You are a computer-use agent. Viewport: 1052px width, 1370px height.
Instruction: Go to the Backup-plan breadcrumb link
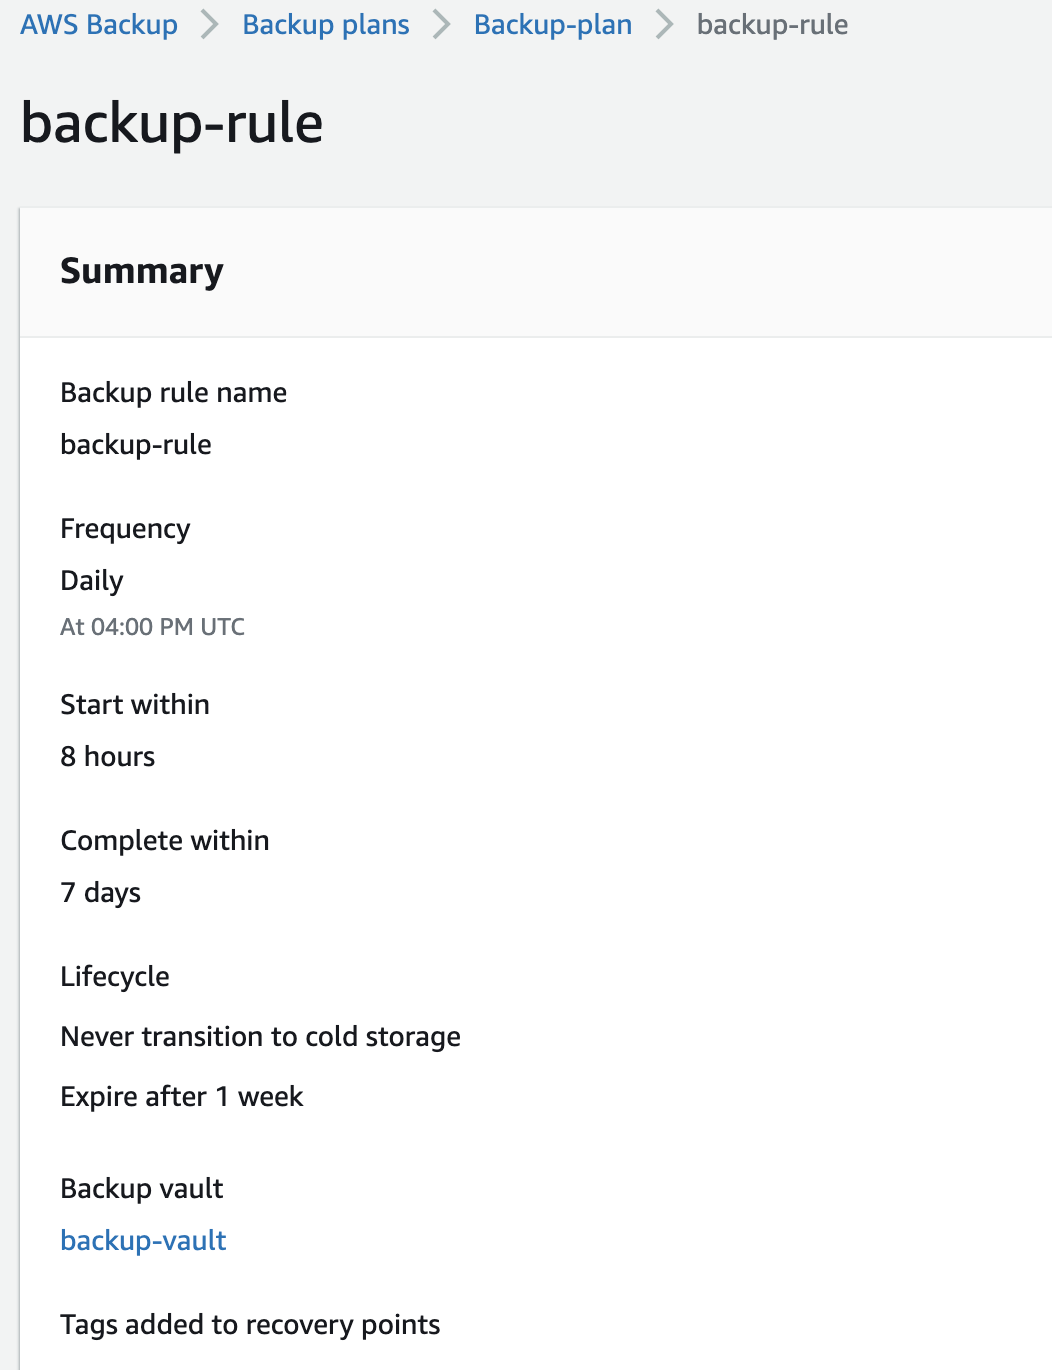(x=553, y=25)
